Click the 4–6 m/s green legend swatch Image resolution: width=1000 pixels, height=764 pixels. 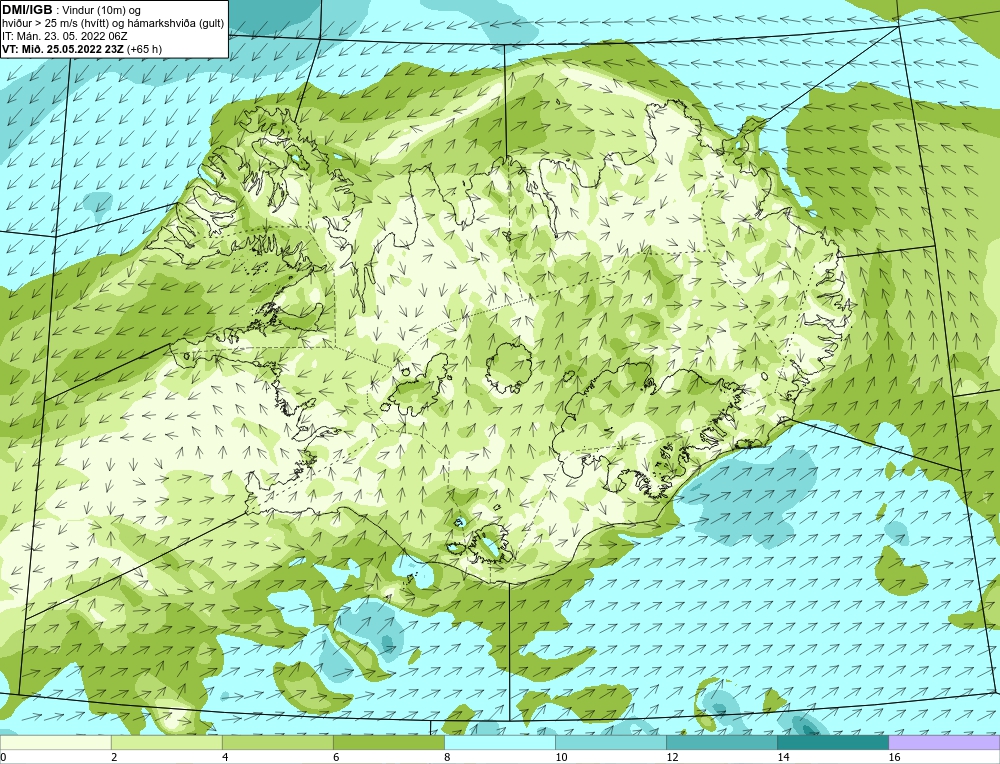click(x=277, y=742)
